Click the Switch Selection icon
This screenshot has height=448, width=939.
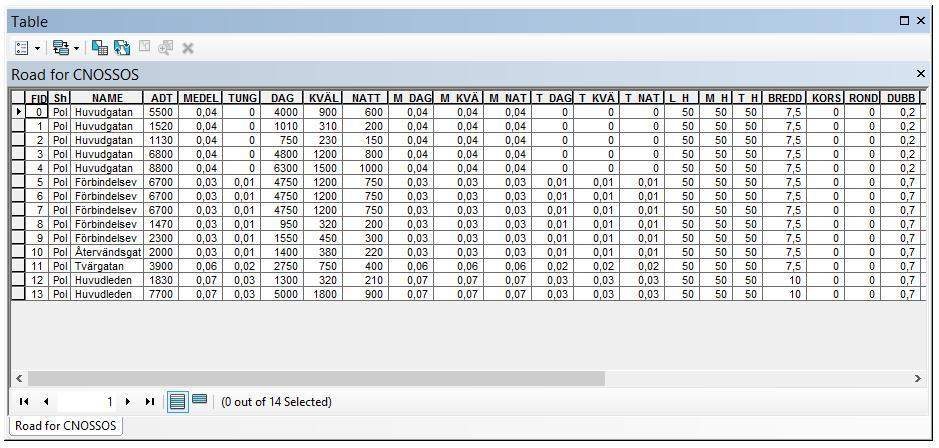122,47
